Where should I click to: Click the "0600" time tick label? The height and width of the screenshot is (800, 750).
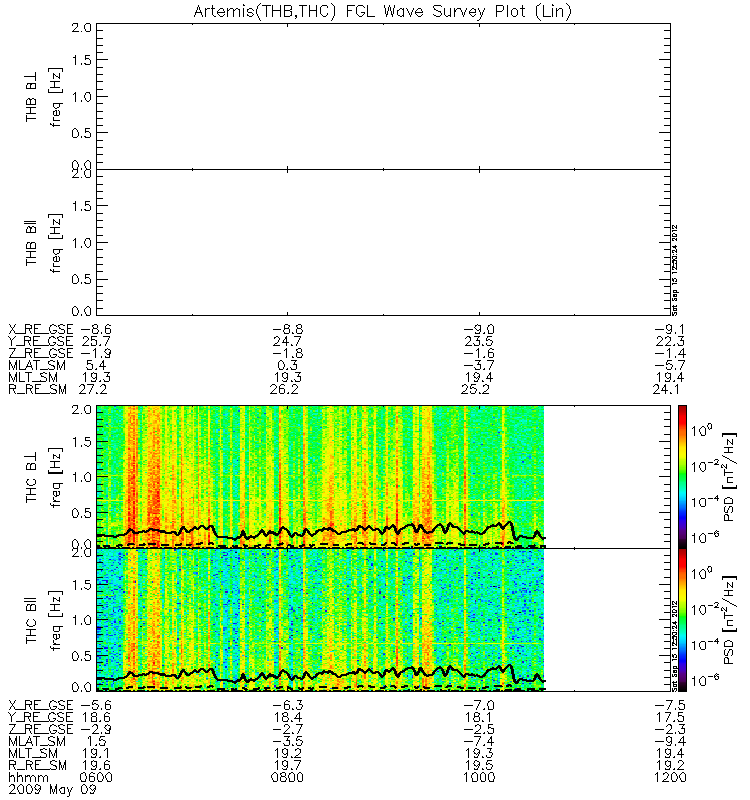pos(96,778)
